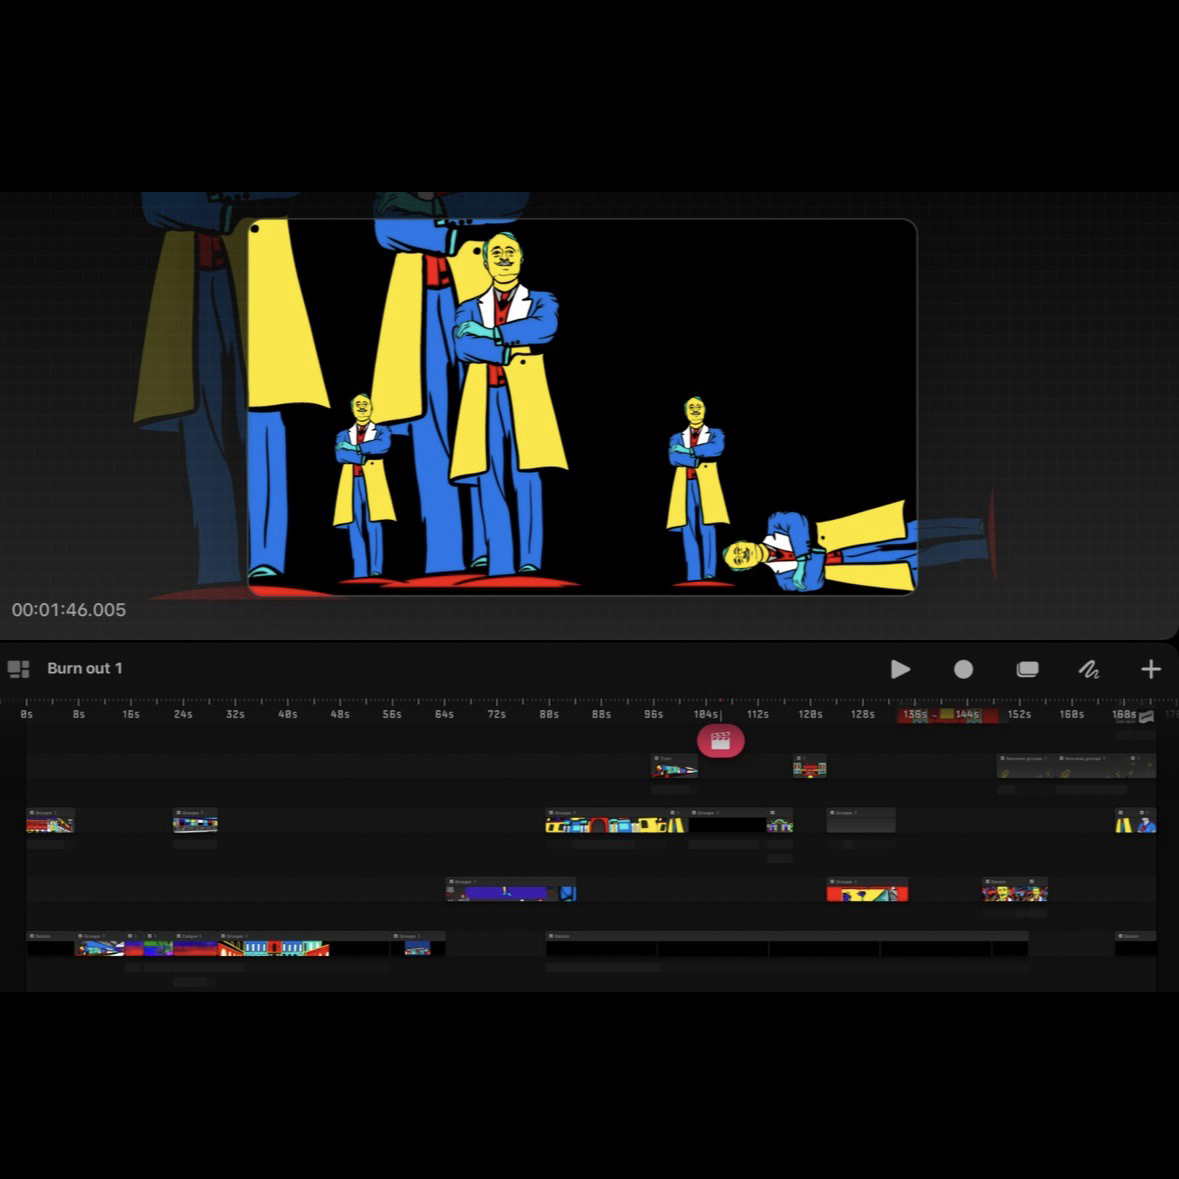Open the gallery icon beside Burn out 1
Image resolution: width=1179 pixels, height=1179 pixels.
click(18, 669)
